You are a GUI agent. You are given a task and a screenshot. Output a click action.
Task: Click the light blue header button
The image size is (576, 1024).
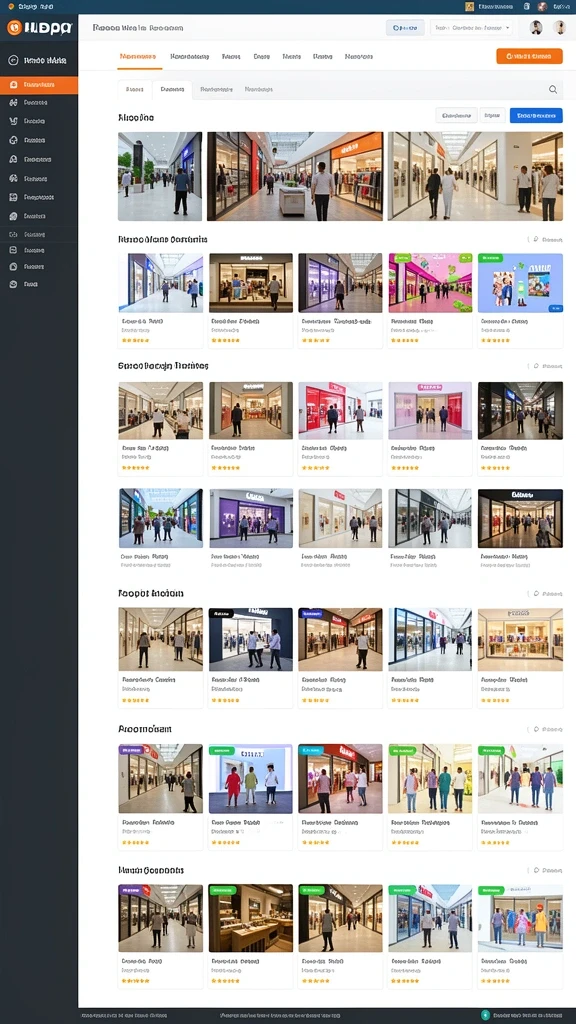(405, 27)
